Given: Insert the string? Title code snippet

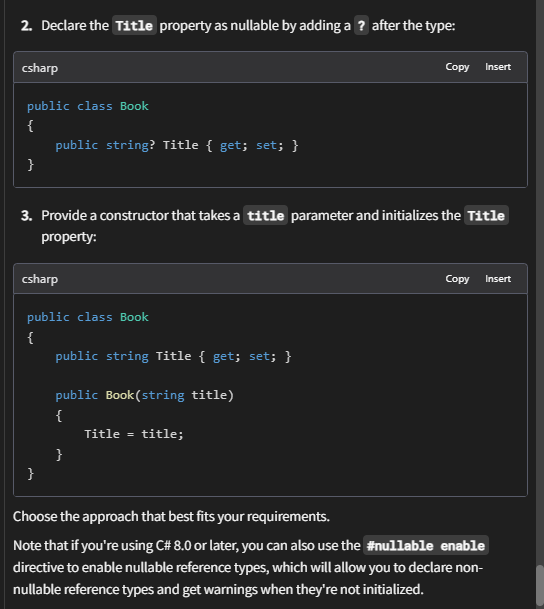Looking at the screenshot, I should 498,67.
